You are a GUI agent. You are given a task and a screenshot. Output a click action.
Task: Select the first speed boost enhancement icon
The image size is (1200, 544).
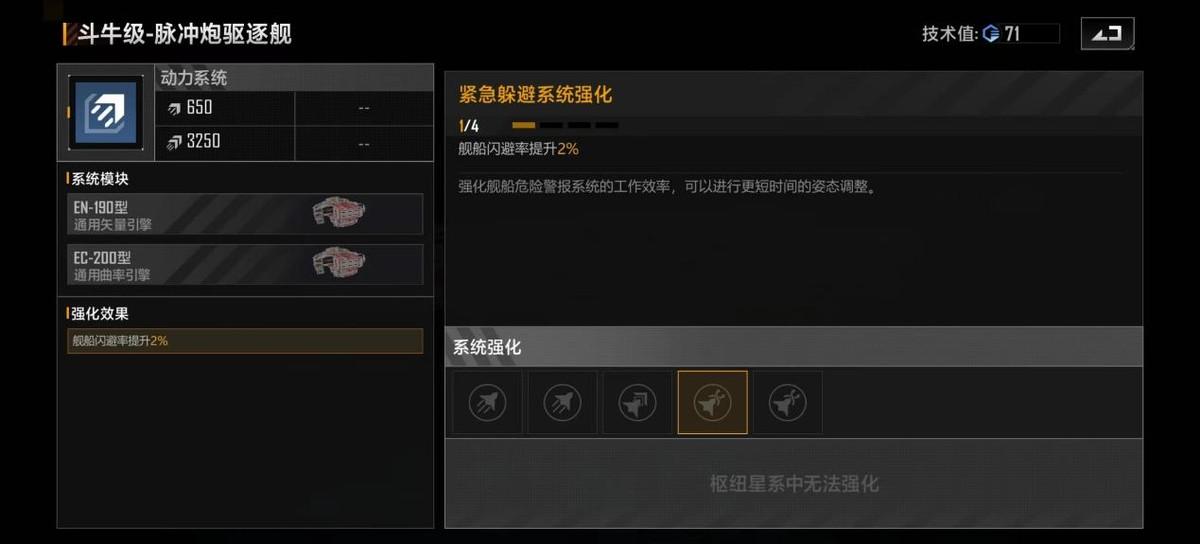pyautogui.click(x=487, y=403)
